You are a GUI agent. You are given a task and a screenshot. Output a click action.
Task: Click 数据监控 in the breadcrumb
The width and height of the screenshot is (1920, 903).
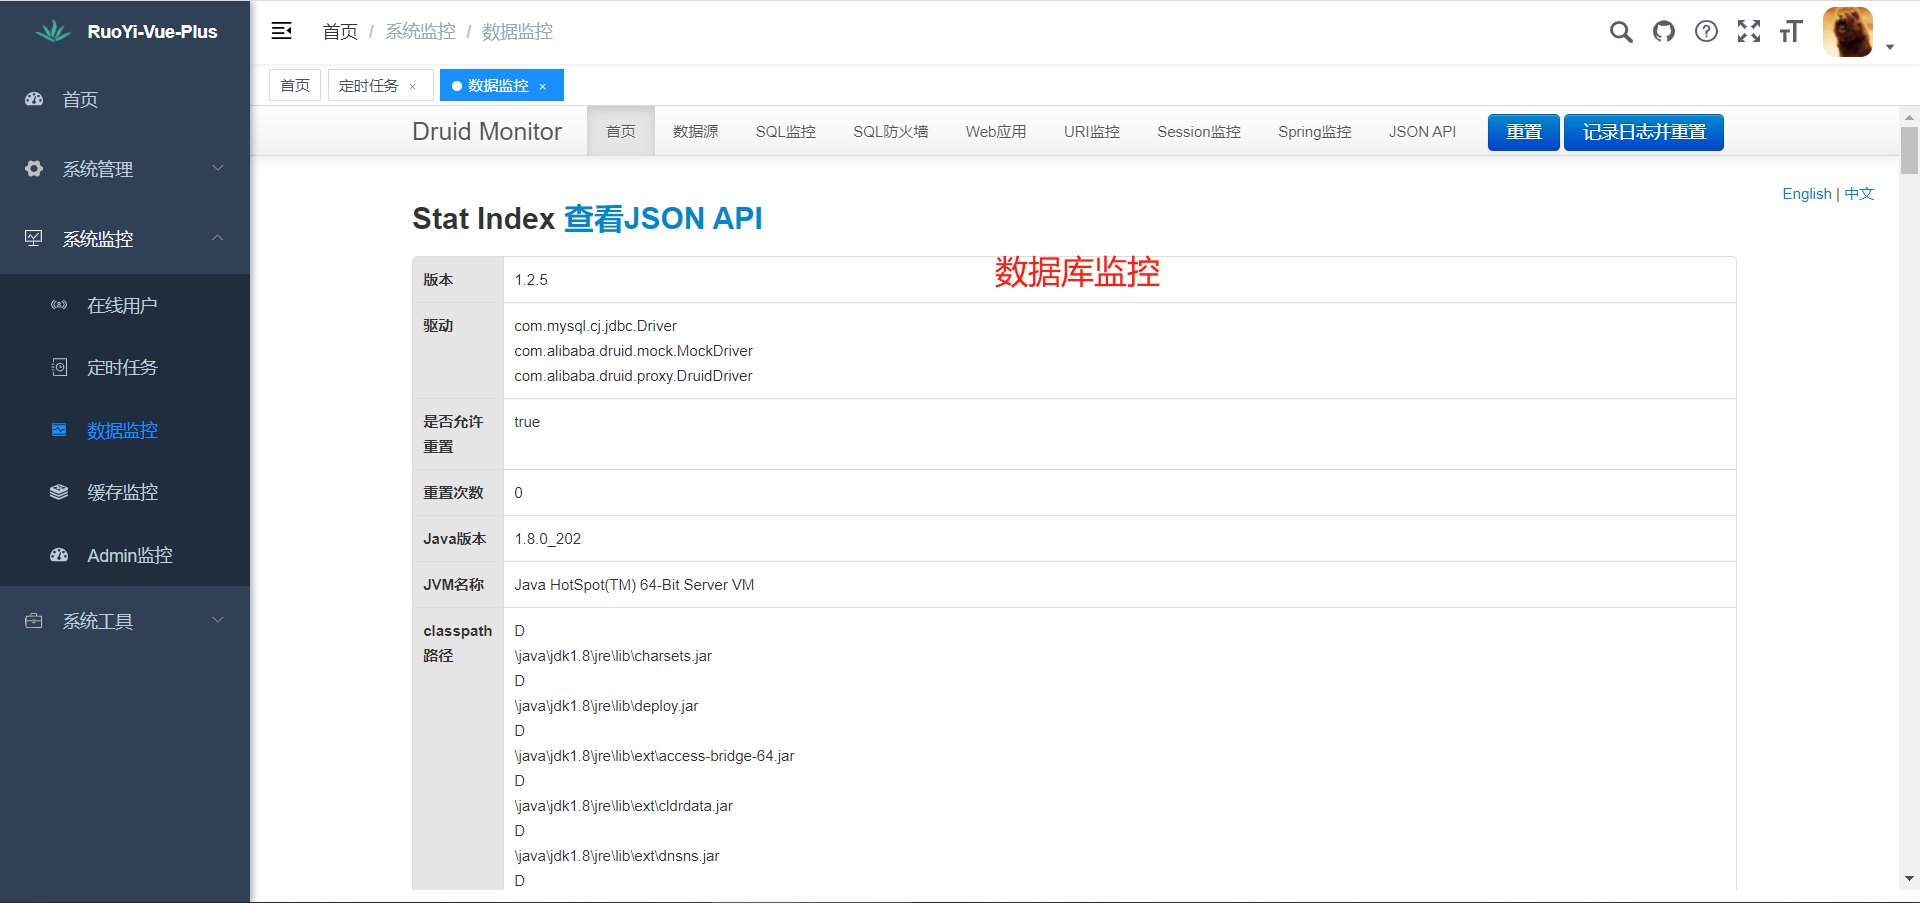click(517, 32)
